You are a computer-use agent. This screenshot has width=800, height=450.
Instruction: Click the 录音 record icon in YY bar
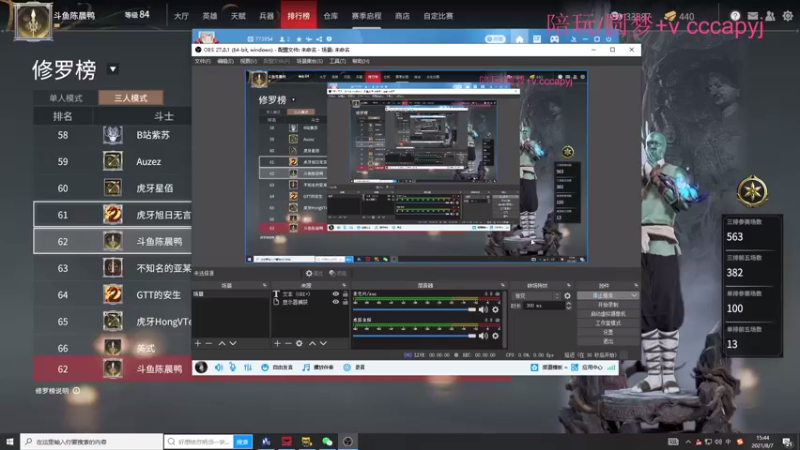coord(347,367)
